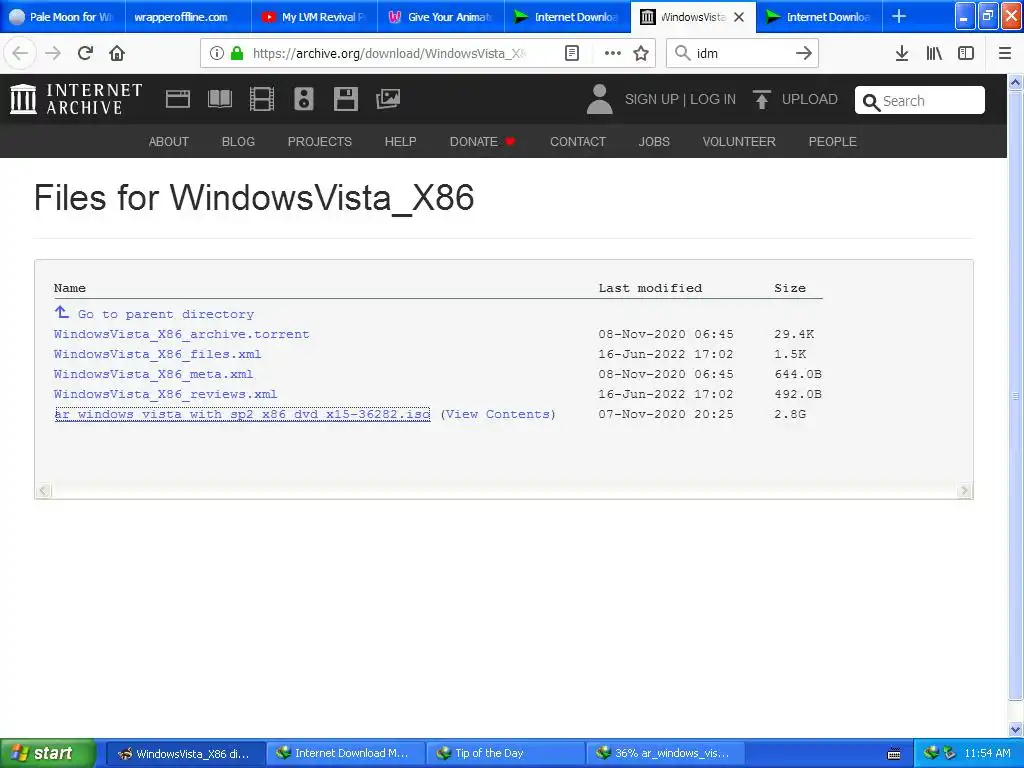Open page actions three-dot menu
Screen dimensions: 1024x768
click(x=613, y=54)
